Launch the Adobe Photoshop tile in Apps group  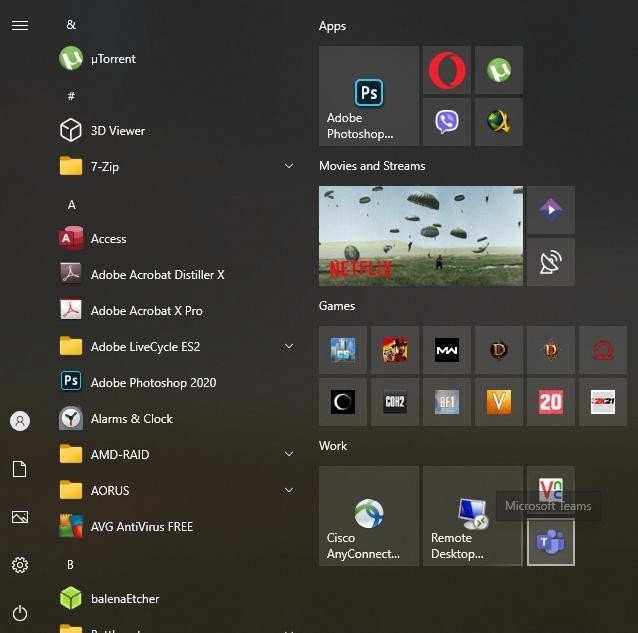pyautogui.click(x=369, y=96)
